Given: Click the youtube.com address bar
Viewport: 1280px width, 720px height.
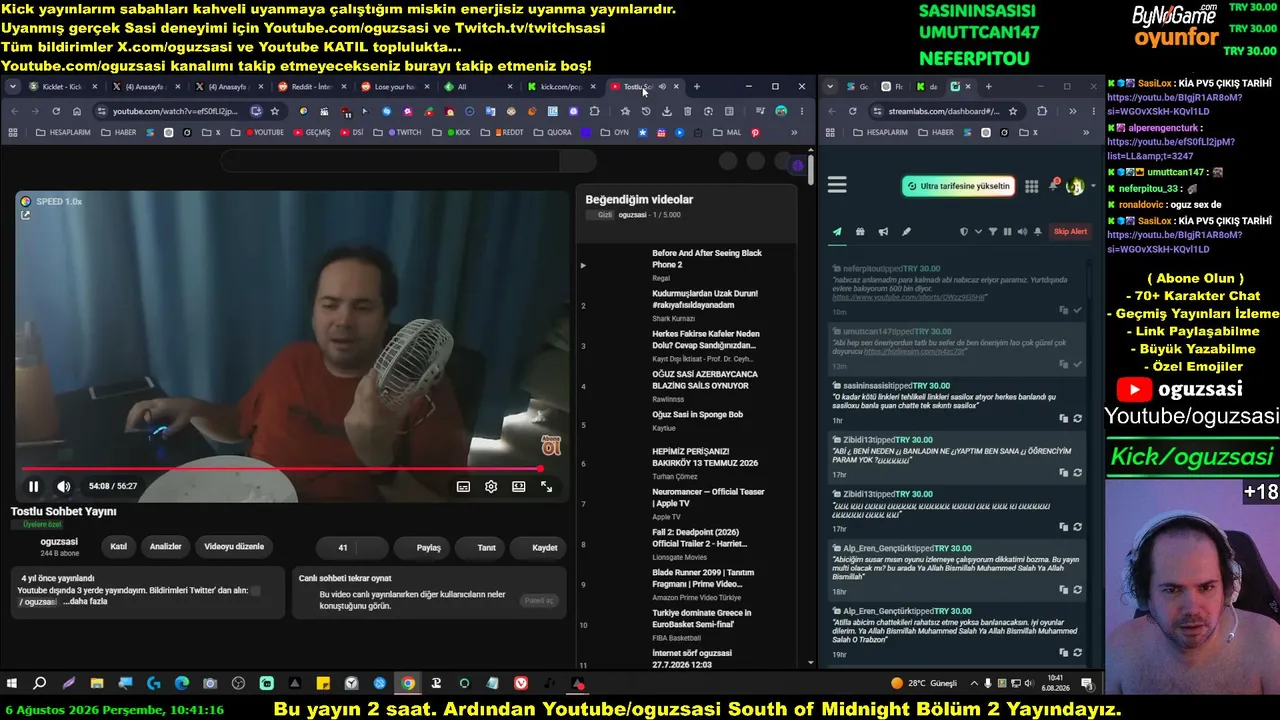Looking at the screenshot, I should 175,111.
